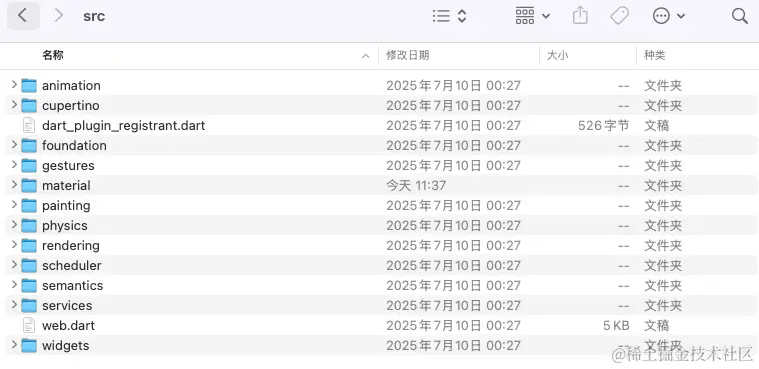This screenshot has height=369, width=759.
Task: Select the web.dart document icon
Action: pyautogui.click(x=29, y=325)
